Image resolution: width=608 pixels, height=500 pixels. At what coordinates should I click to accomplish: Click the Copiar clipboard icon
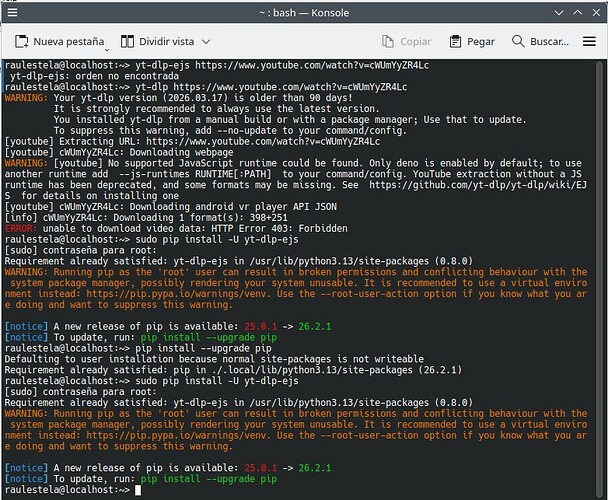tap(388, 42)
